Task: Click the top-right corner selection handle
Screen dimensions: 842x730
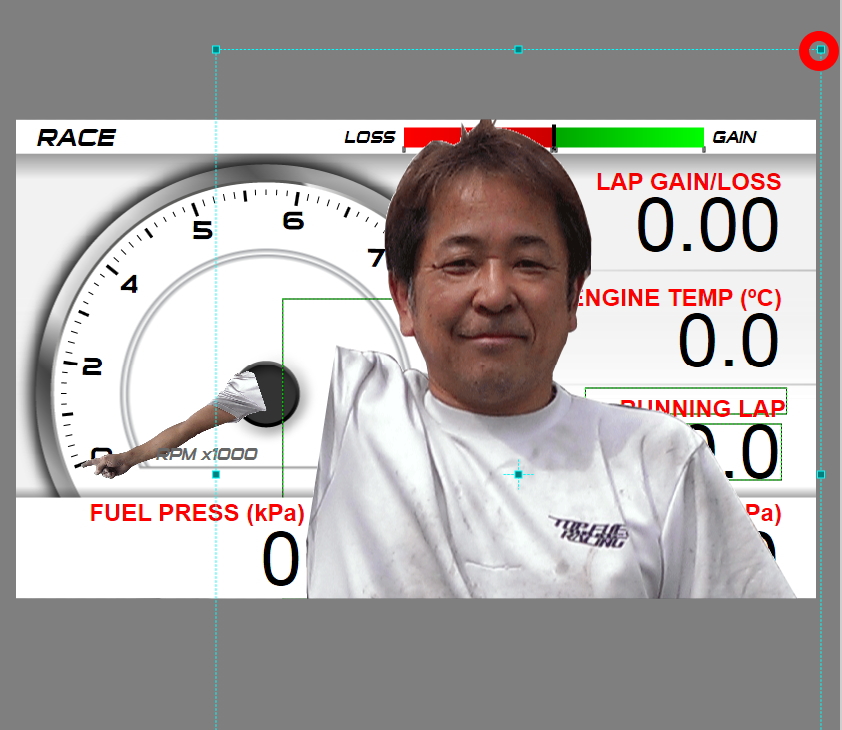Action: pos(821,50)
